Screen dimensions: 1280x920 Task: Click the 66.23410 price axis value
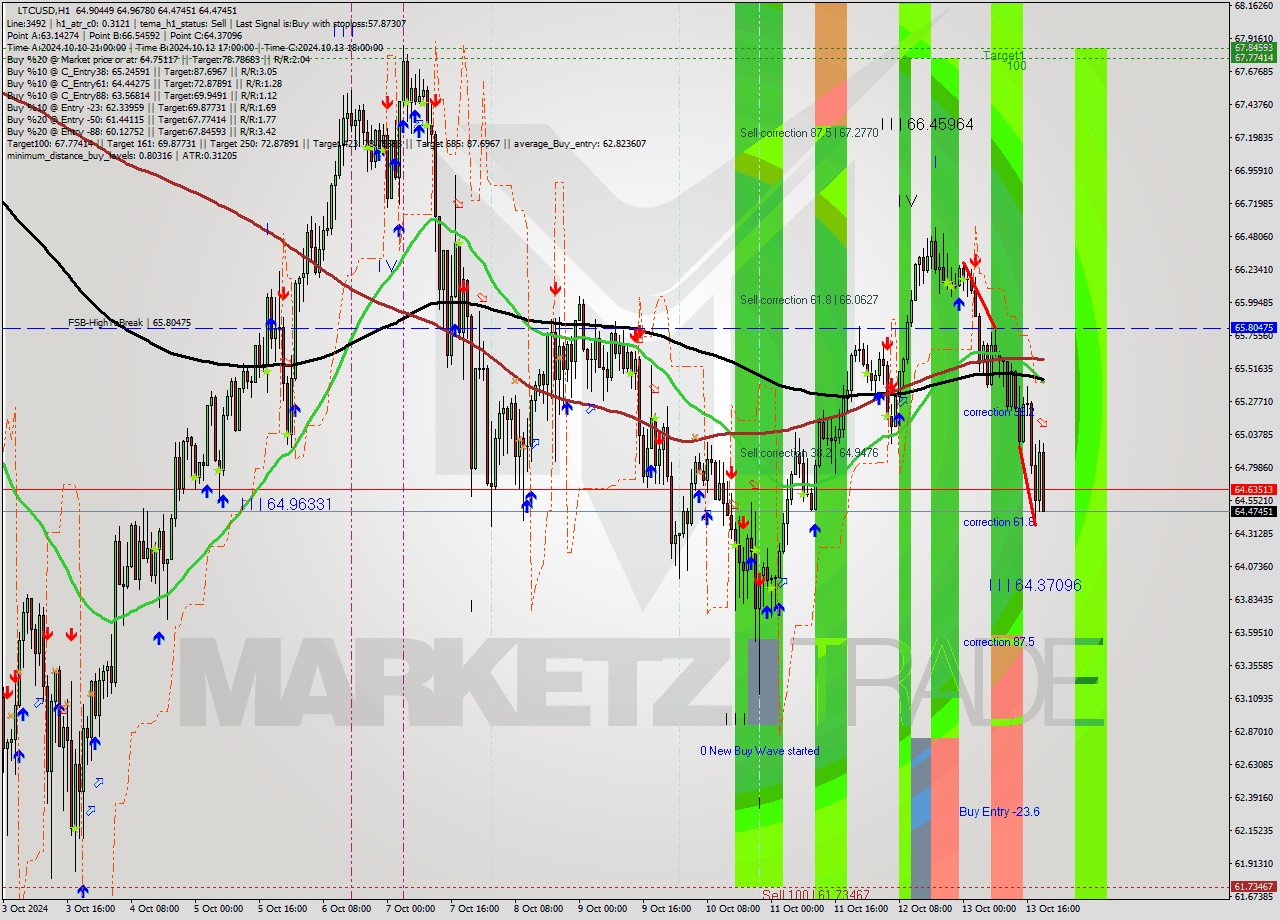pos(1254,270)
